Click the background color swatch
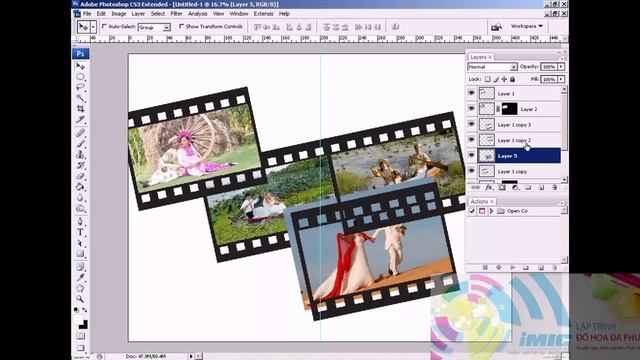 [x=84, y=325]
